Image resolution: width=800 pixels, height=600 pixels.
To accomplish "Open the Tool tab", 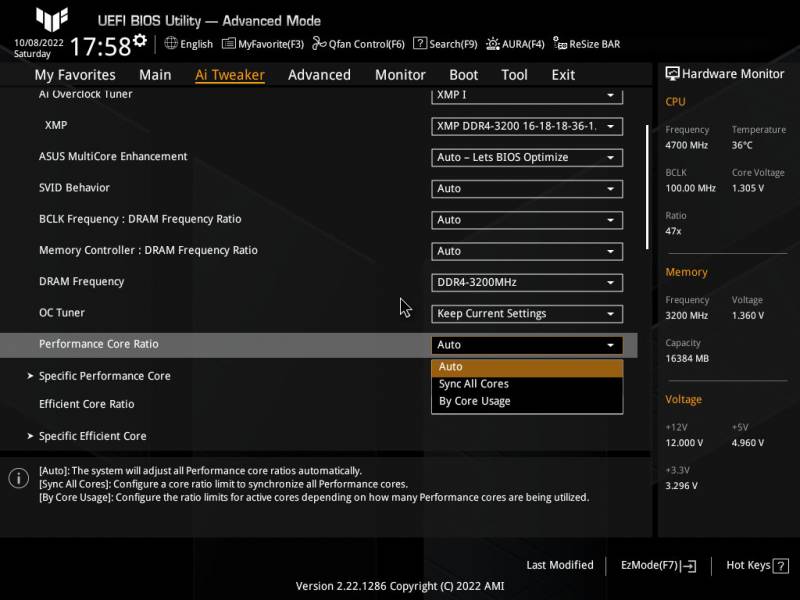I will 514,75.
